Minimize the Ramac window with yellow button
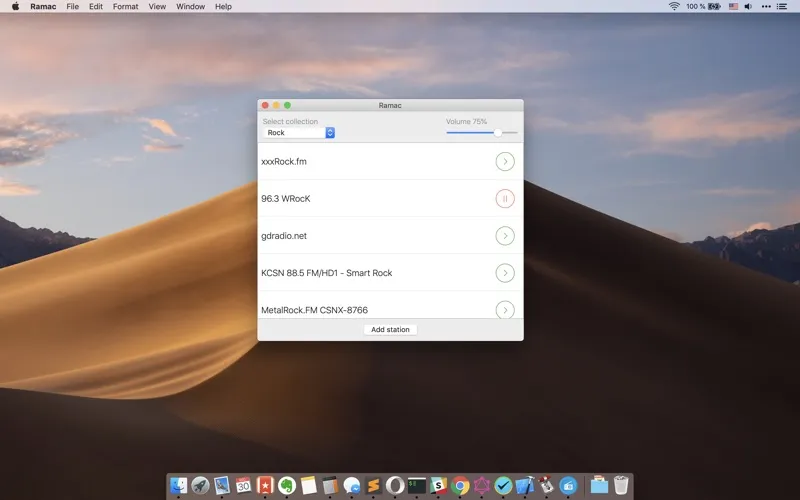The width and height of the screenshot is (800, 500). [276, 105]
